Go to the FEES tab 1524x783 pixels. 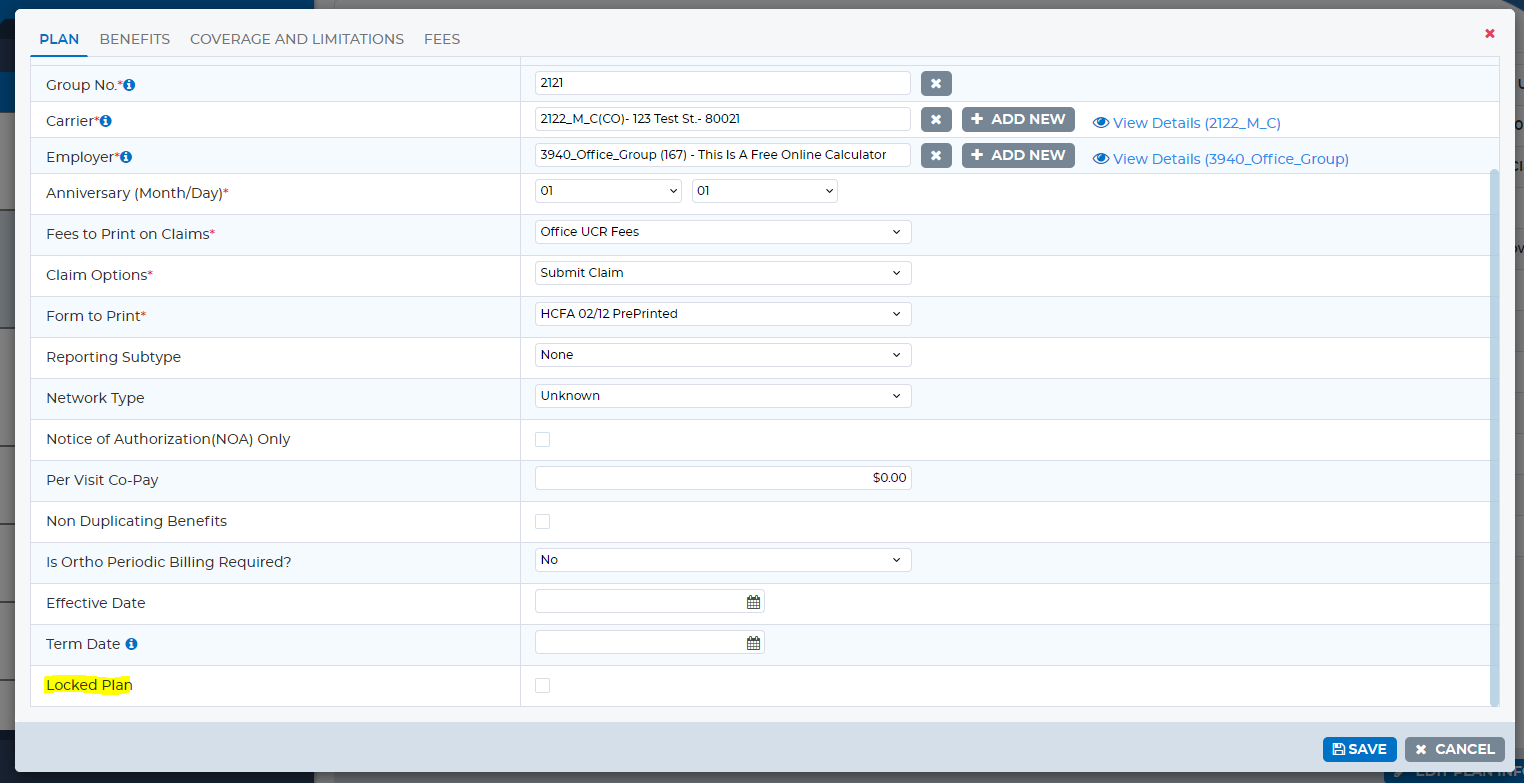coord(442,39)
